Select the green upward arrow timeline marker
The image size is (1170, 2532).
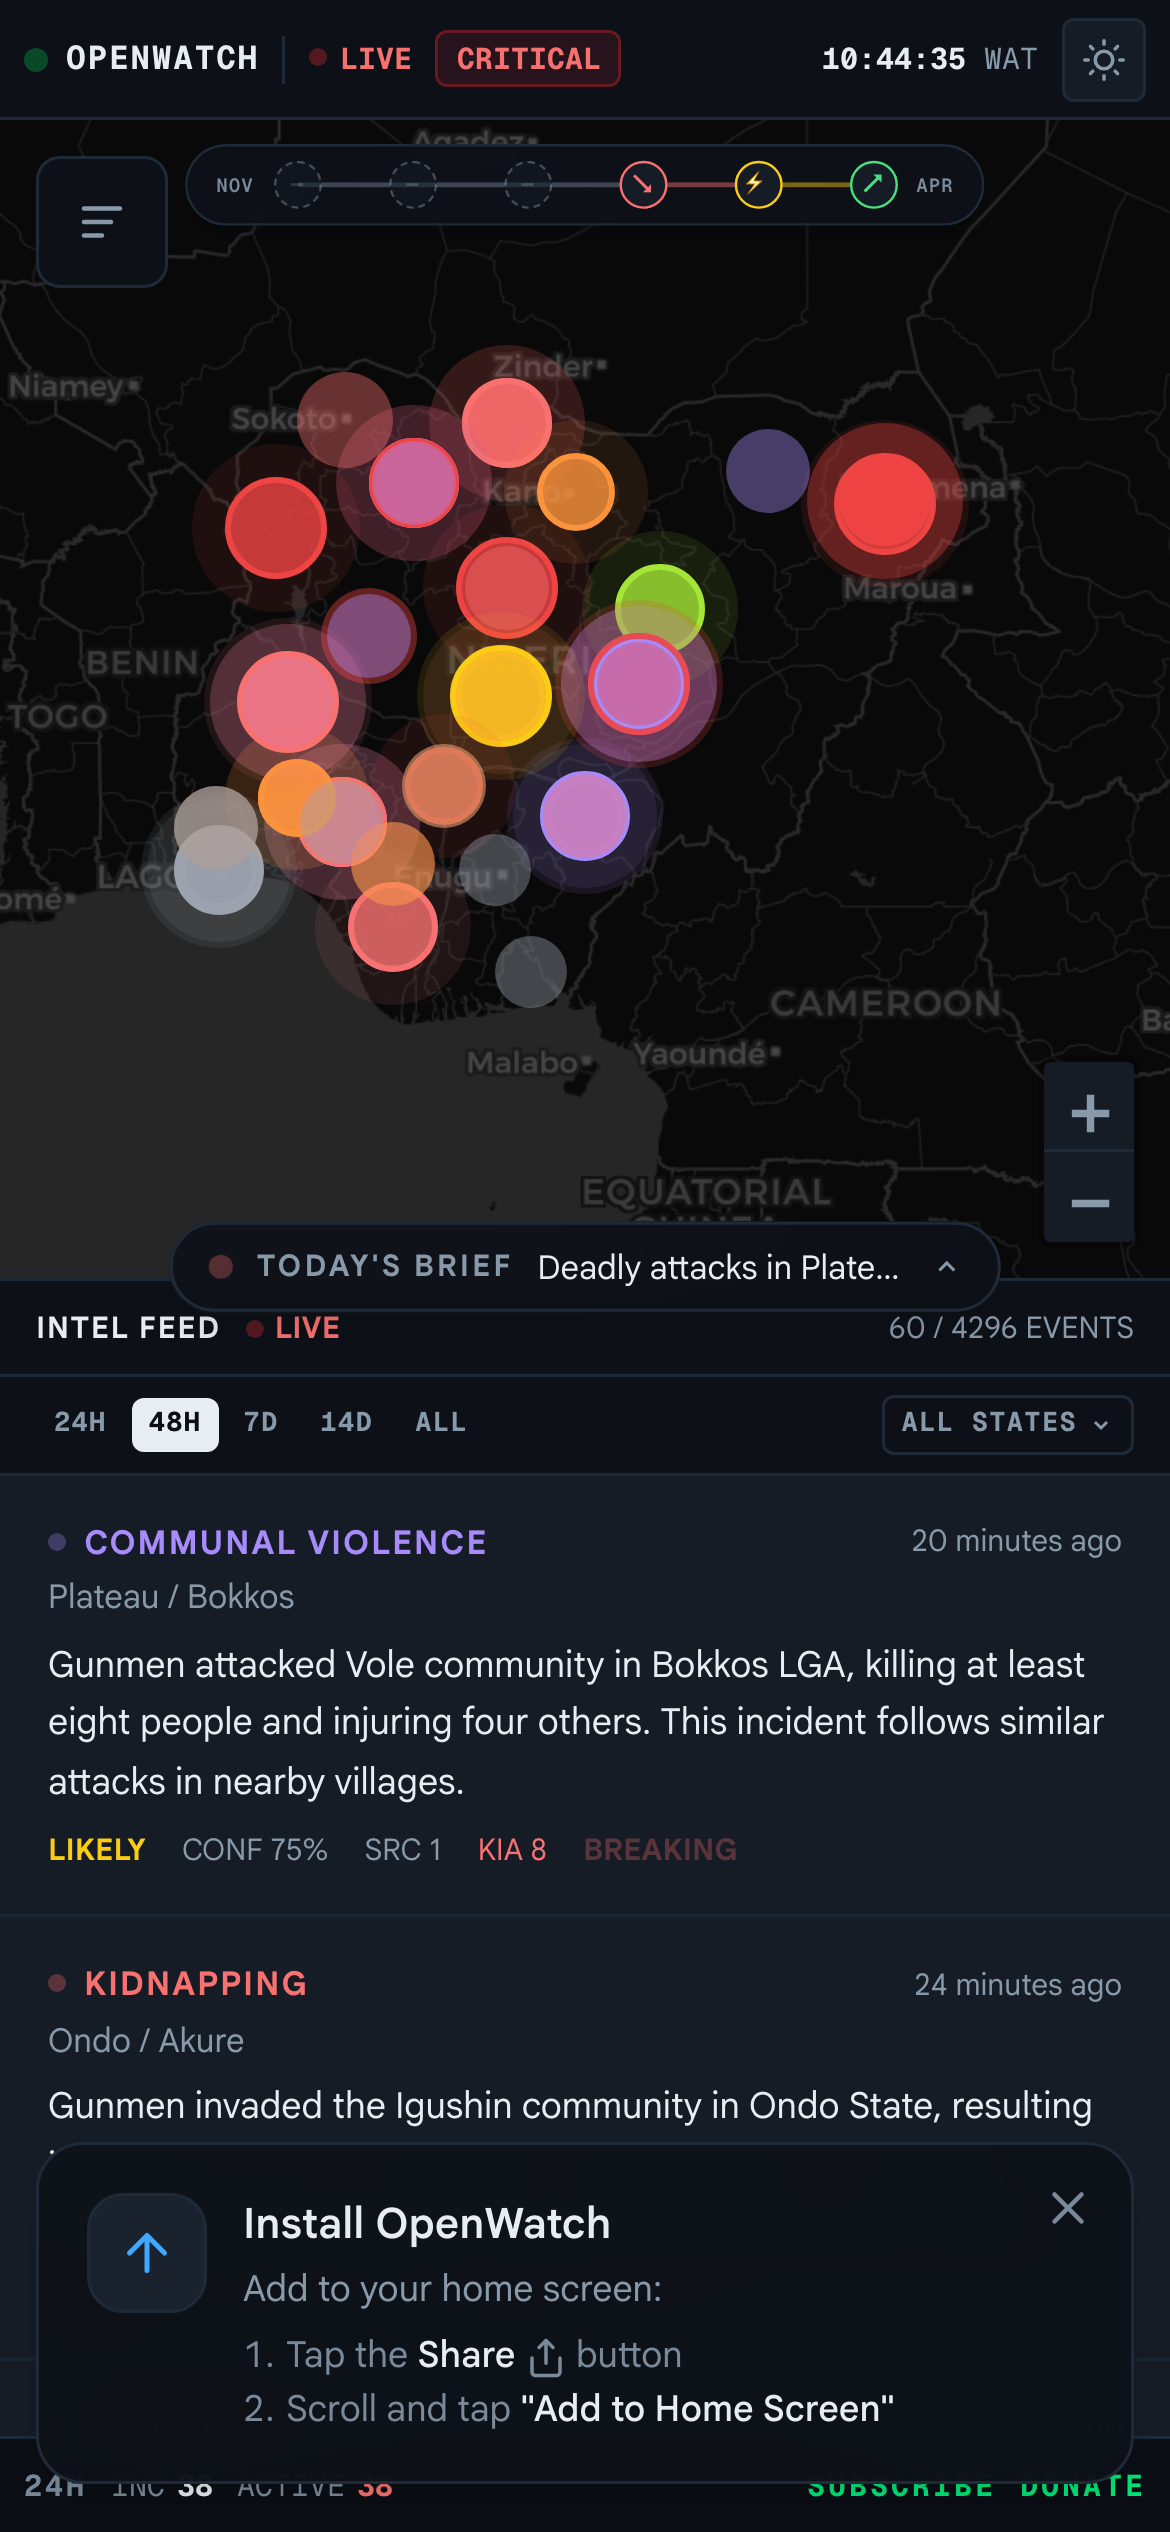point(873,185)
